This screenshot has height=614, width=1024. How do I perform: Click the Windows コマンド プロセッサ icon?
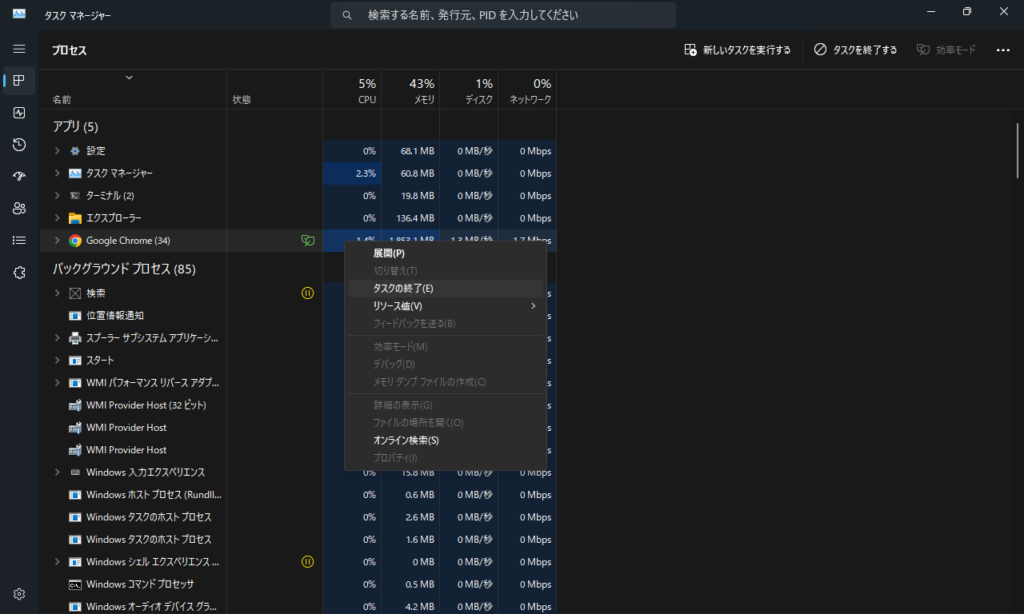point(75,584)
